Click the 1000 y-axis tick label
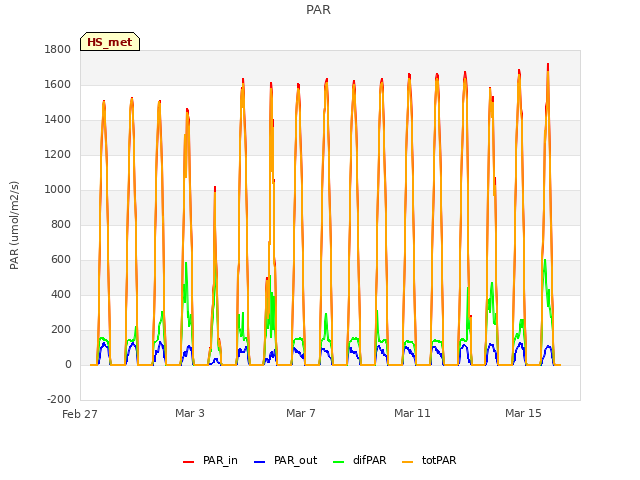Screen dimensions: 640x480 (x=58, y=189)
